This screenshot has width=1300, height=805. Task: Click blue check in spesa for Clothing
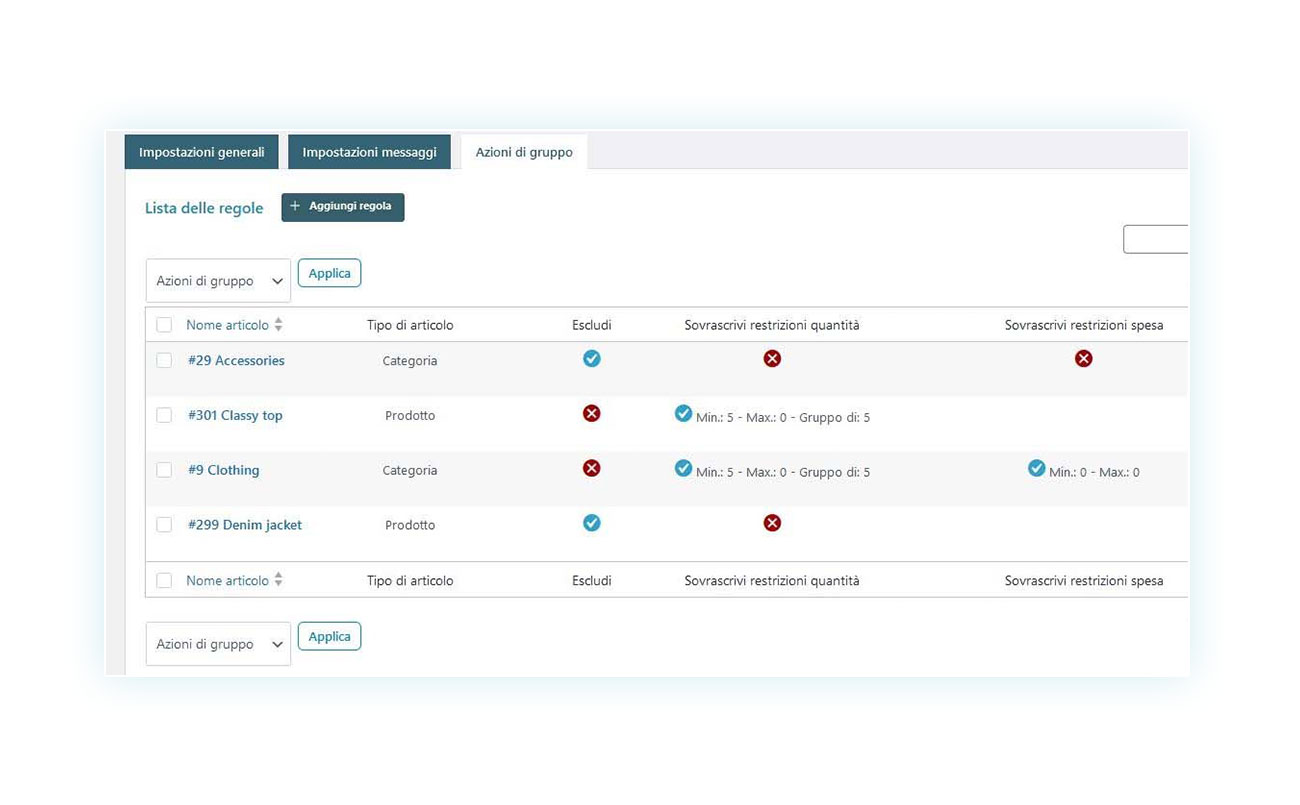click(x=1037, y=468)
